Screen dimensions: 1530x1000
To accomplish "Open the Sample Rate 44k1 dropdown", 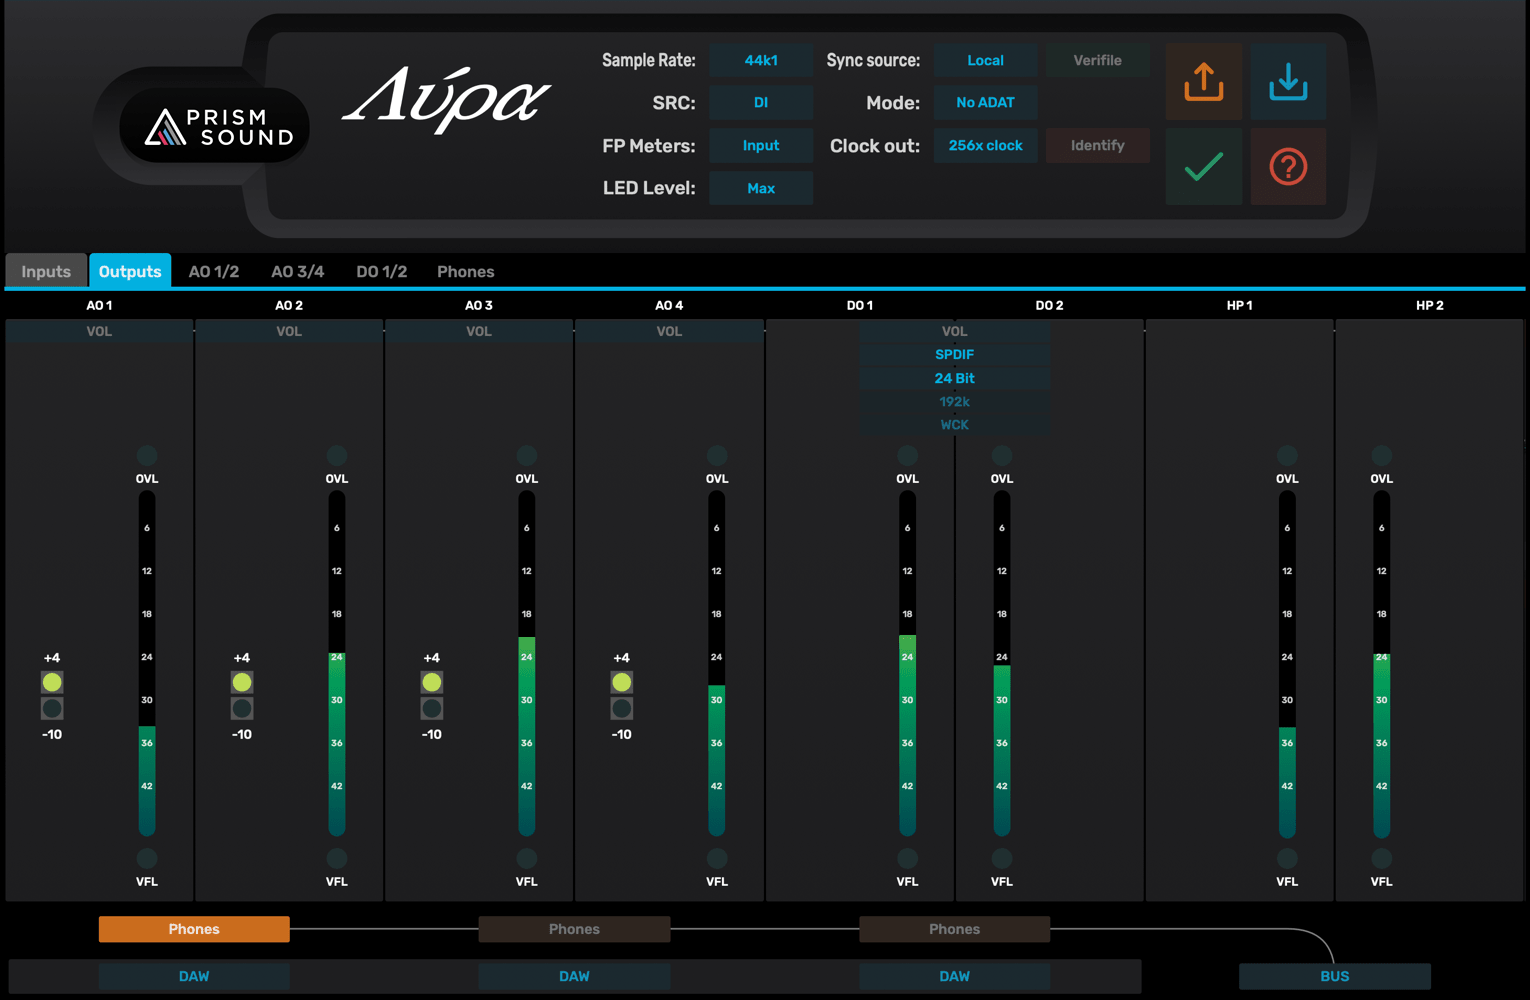I will click(x=760, y=60).
